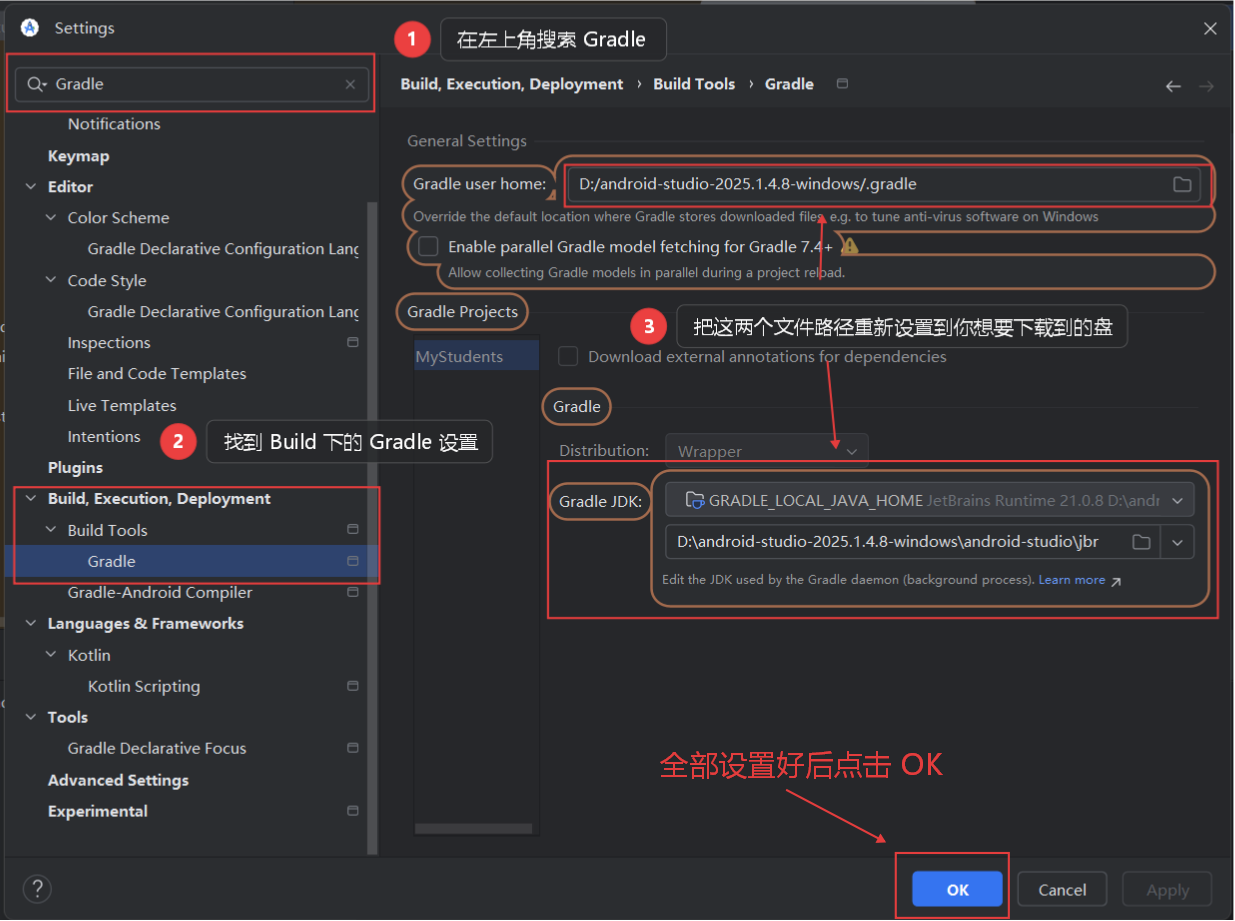Collapse the Kotlin node

point(51,655)
